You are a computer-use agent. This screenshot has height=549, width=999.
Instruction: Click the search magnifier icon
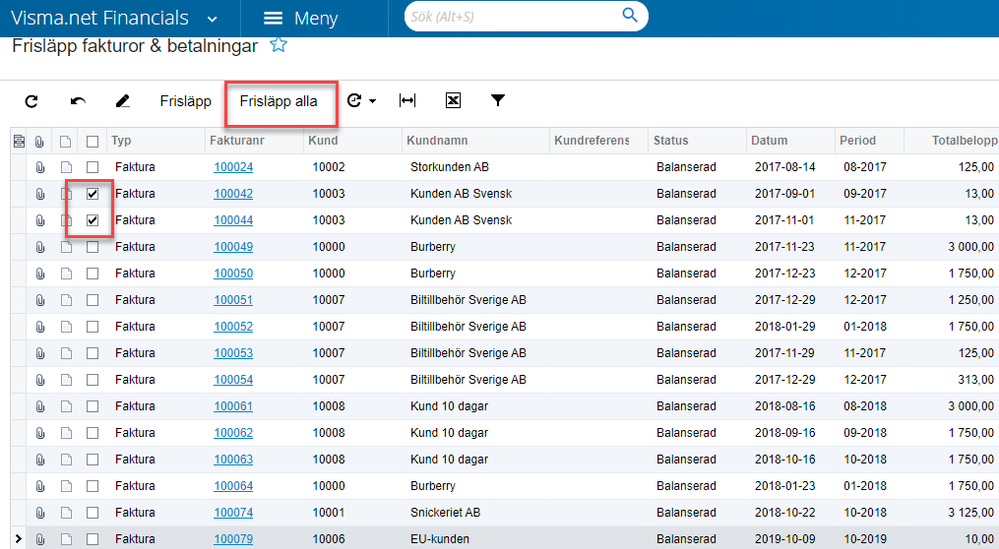click(629, 15)
